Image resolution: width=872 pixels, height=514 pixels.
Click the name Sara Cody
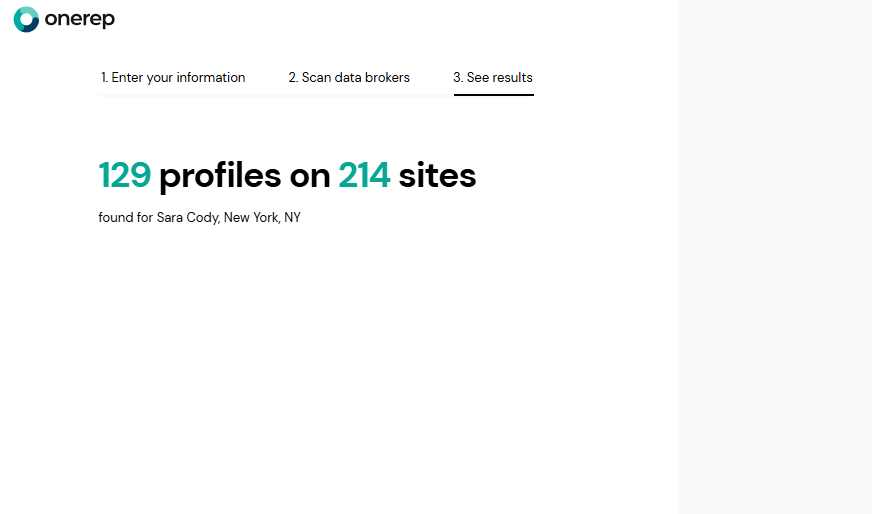187,217
